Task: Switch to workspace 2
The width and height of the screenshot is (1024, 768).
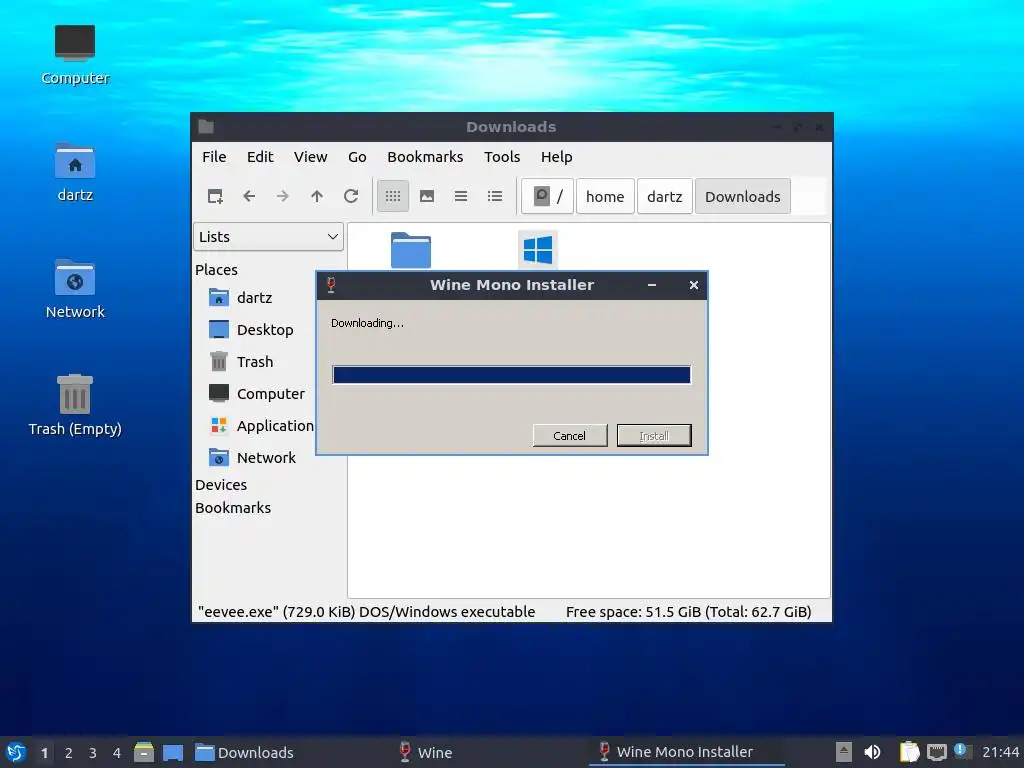Action: (69, 753)
